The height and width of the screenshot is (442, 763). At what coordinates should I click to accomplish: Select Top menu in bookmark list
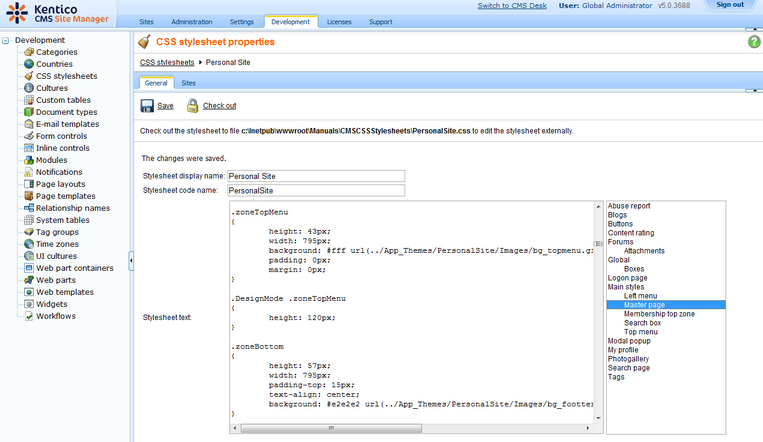click(x=641, y=332)
